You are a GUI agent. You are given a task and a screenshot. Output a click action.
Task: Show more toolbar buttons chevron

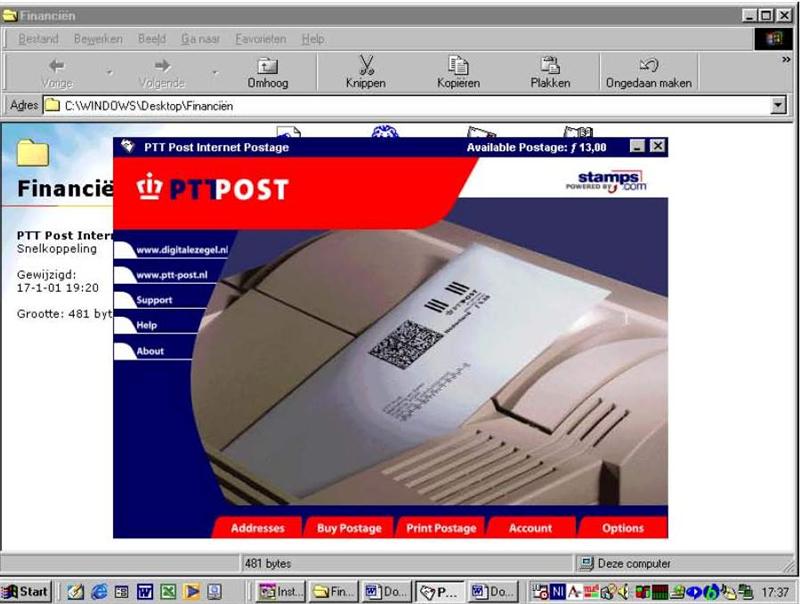(x=786, y=60)
